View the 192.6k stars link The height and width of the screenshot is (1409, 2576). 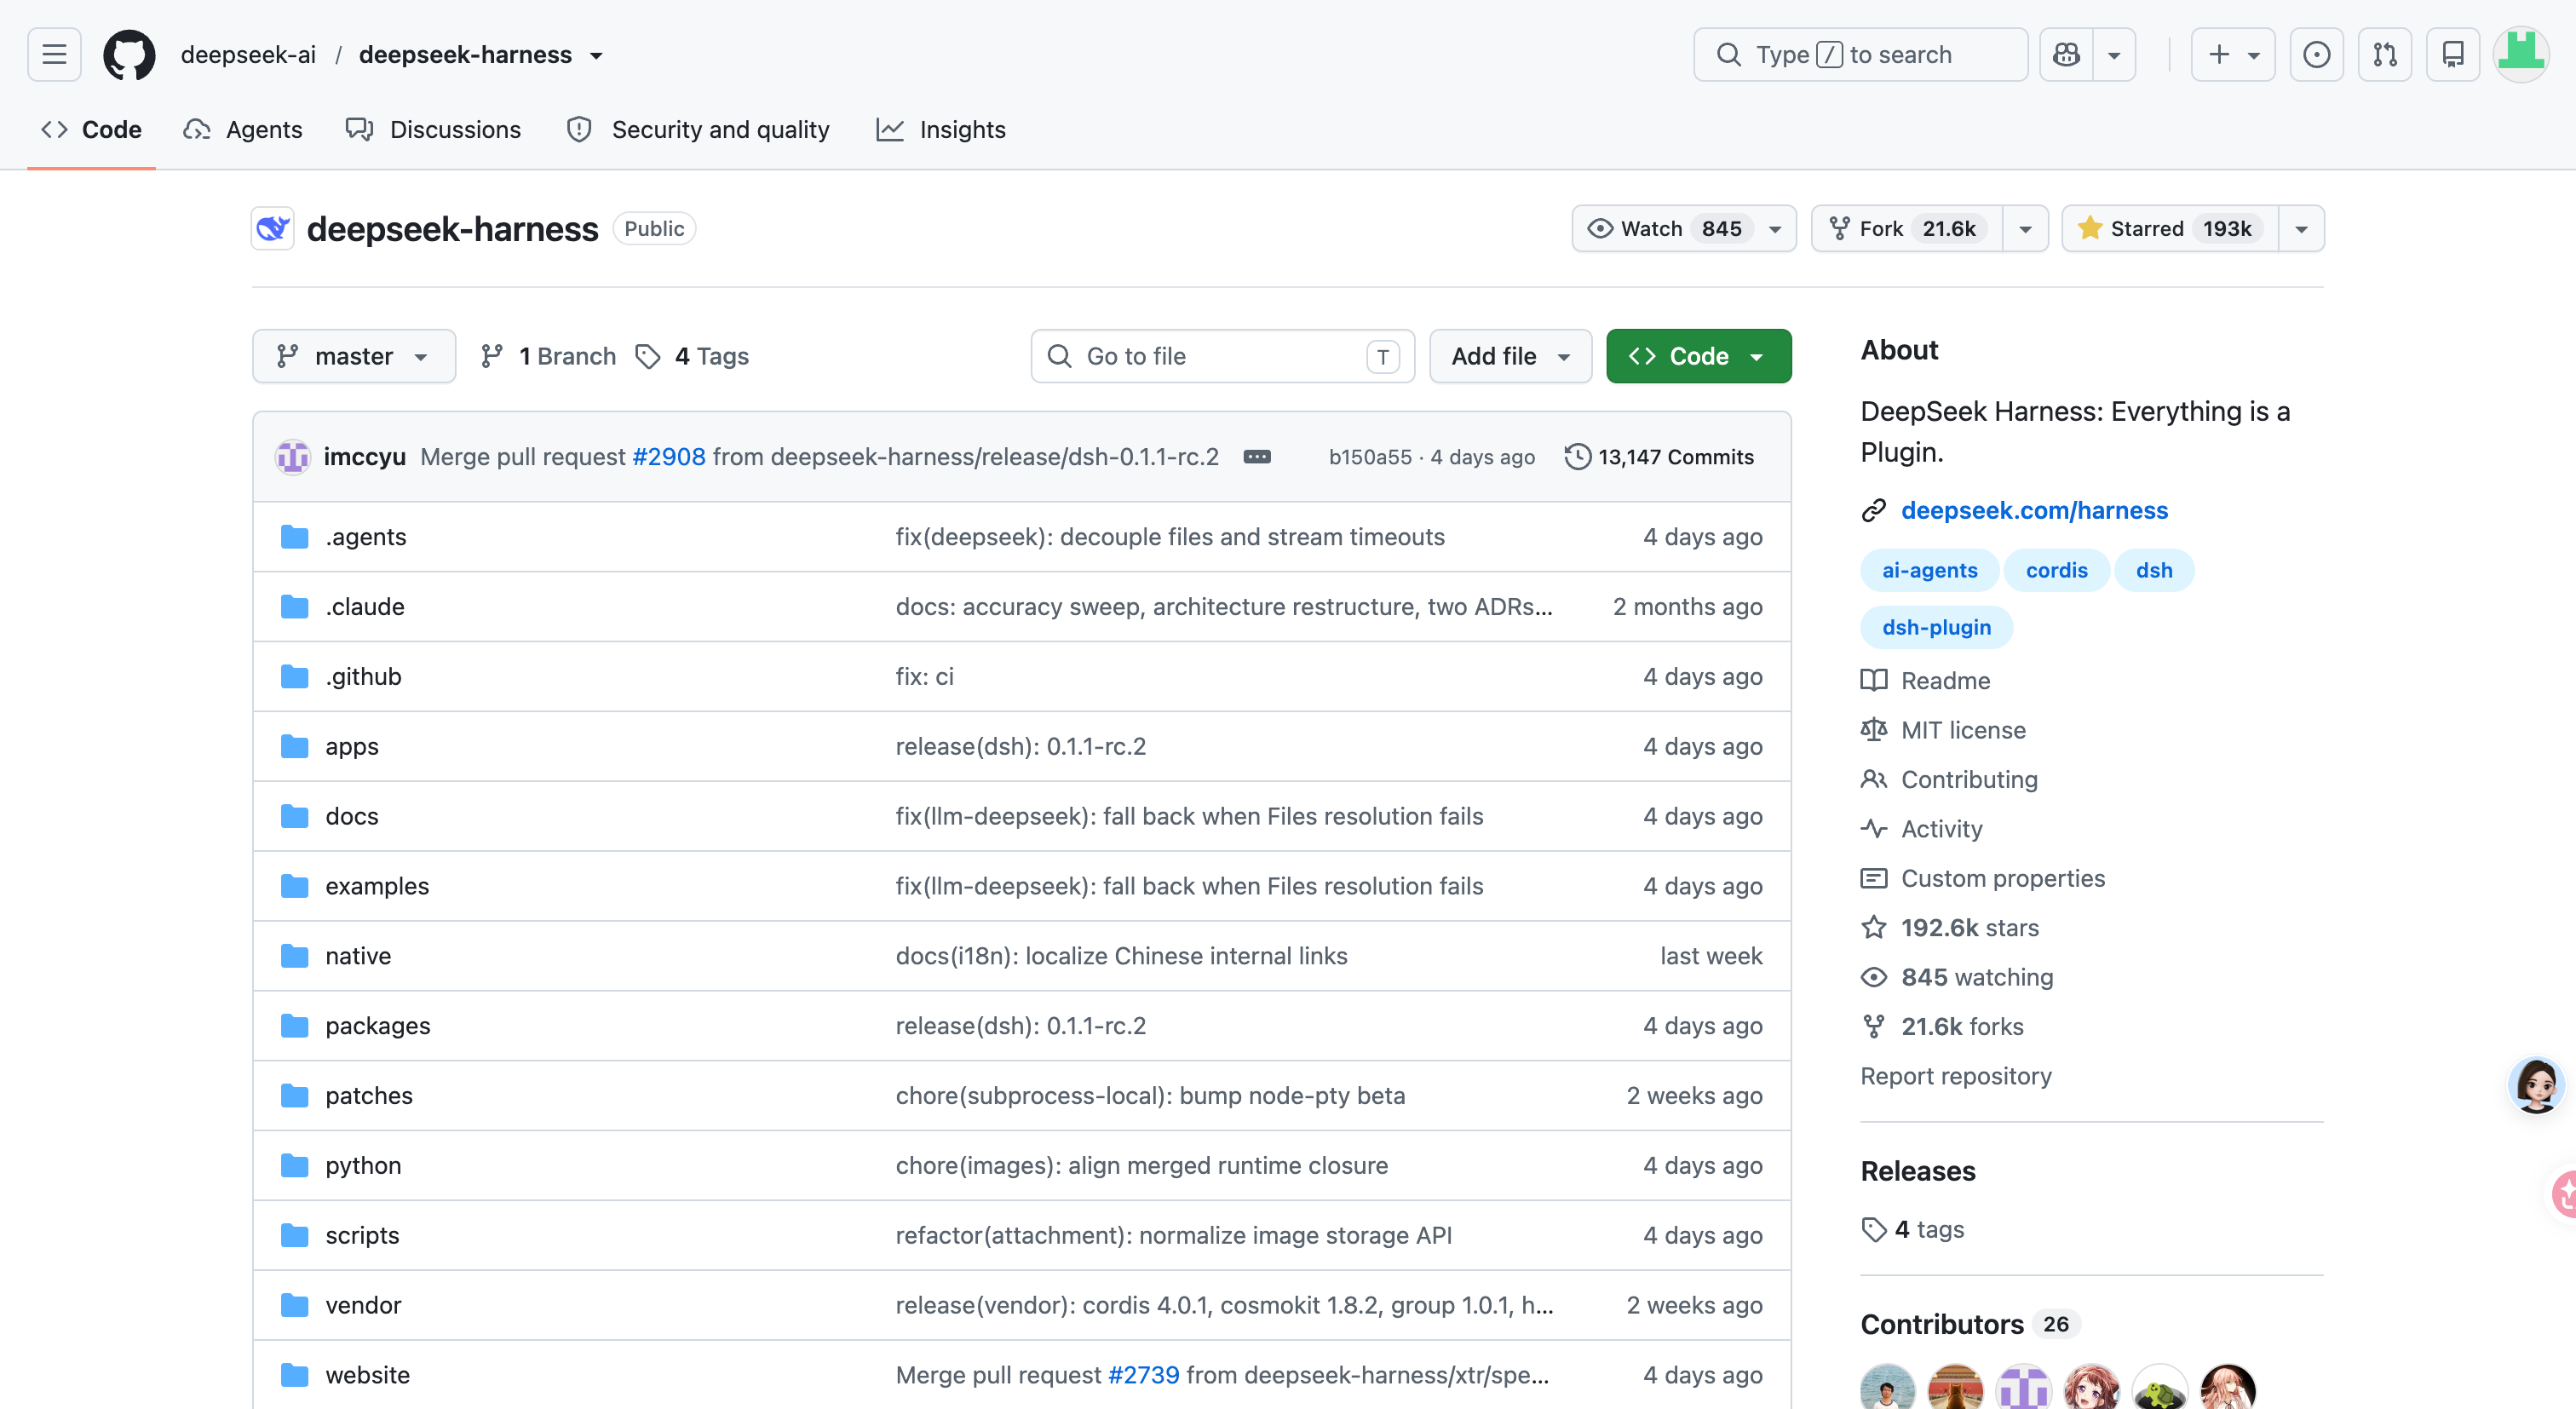click(1950, 928)
